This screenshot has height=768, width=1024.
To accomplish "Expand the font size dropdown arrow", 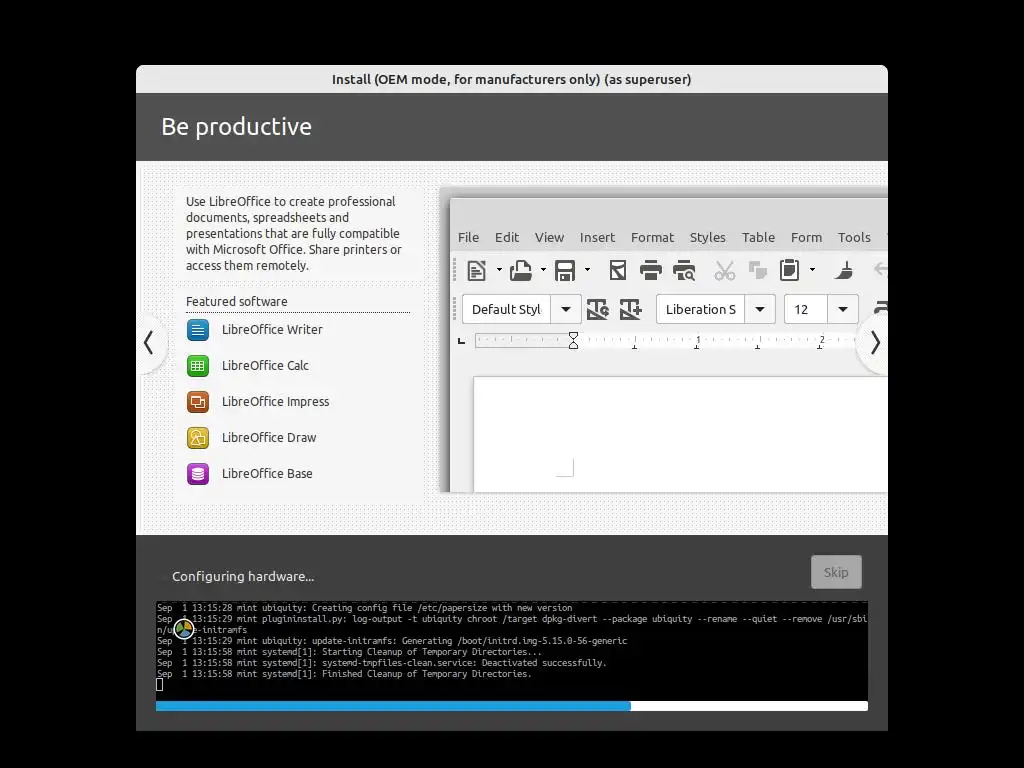I will 842,310.
